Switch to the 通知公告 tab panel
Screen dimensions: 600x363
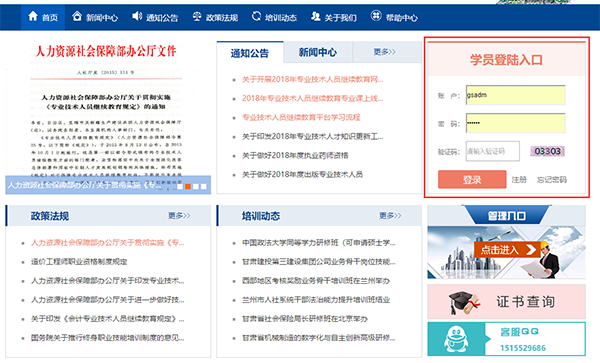click(250, 52)
